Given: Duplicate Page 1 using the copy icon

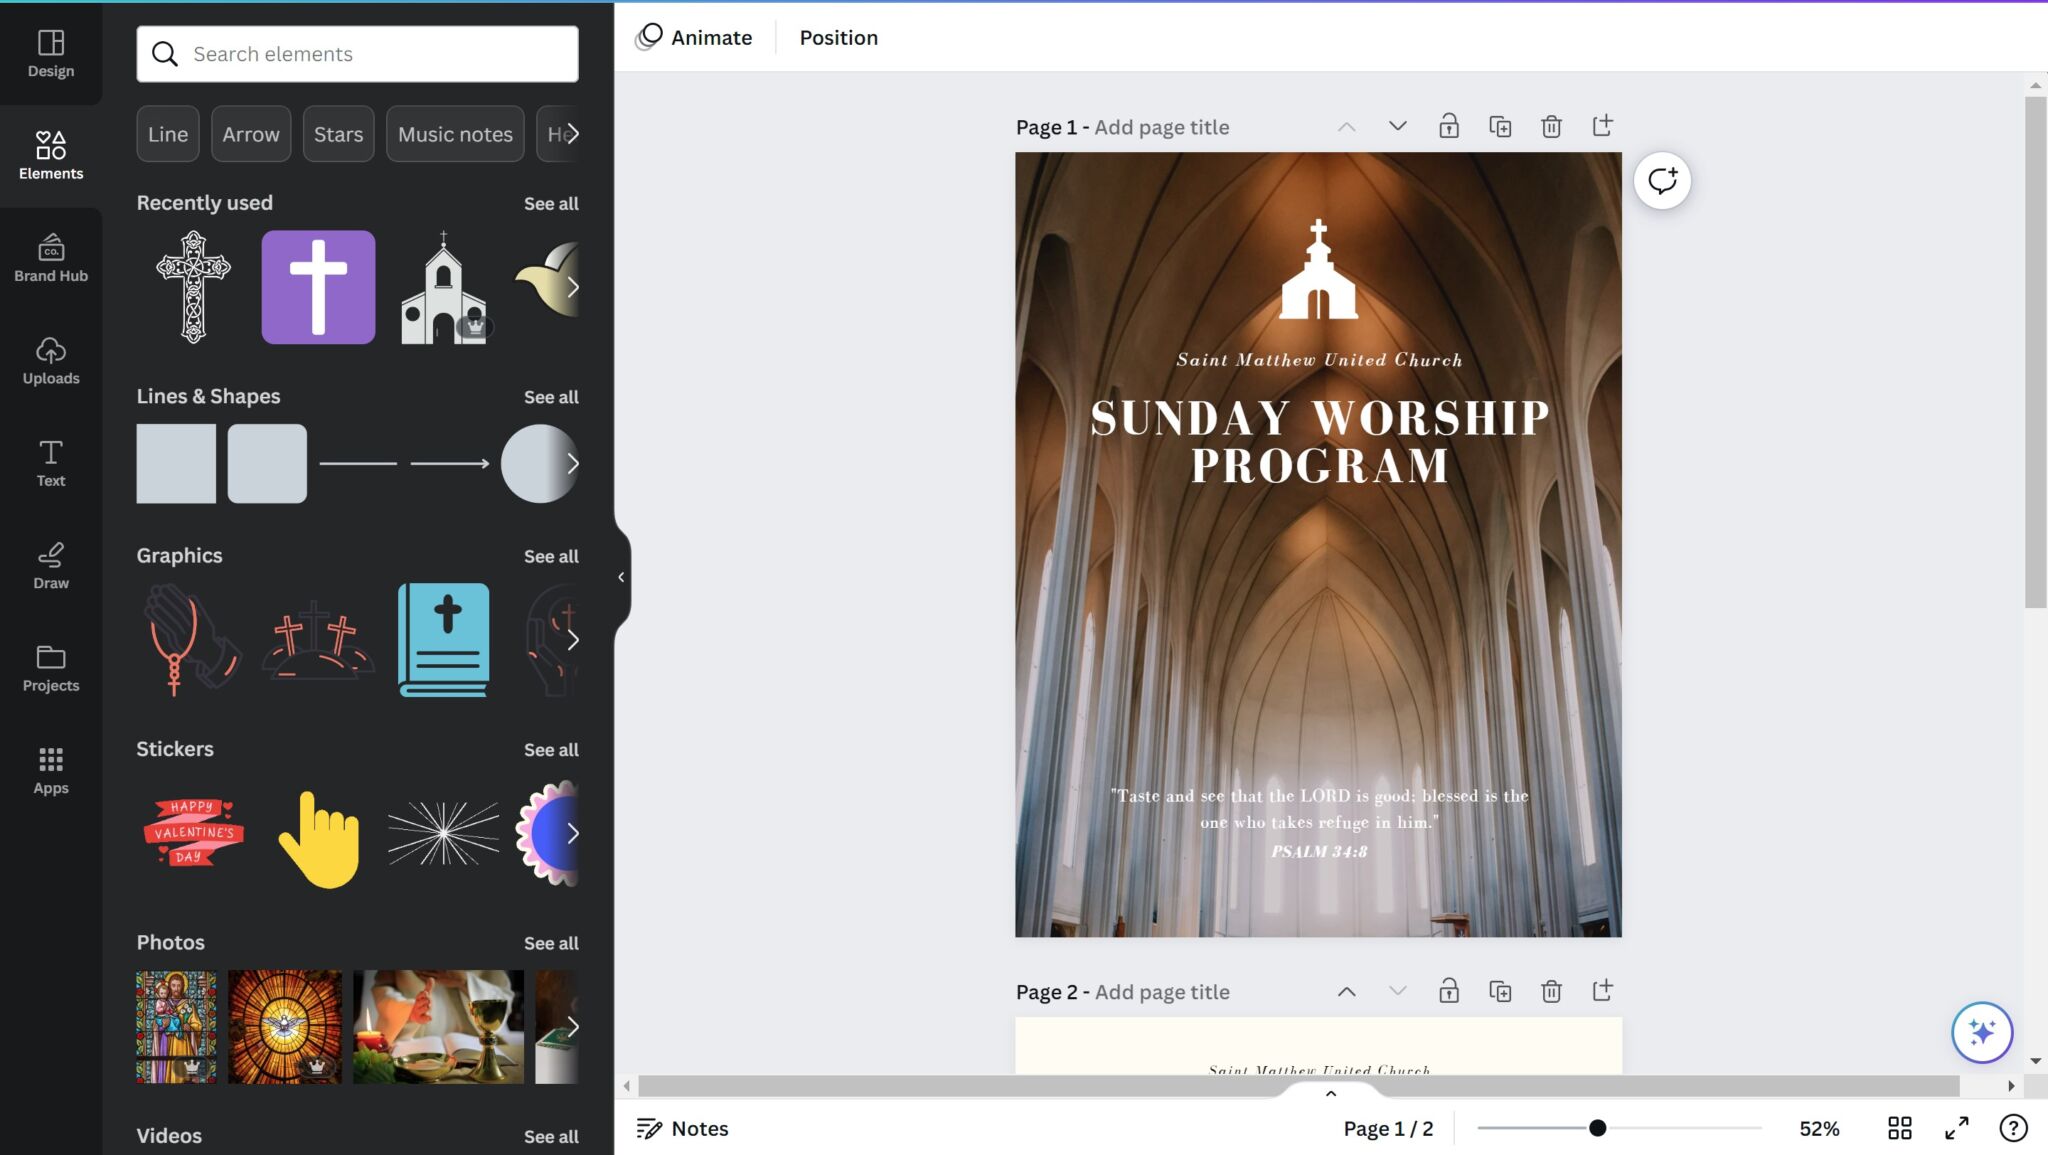Looking at the screenshot, I should [1500, 126].
